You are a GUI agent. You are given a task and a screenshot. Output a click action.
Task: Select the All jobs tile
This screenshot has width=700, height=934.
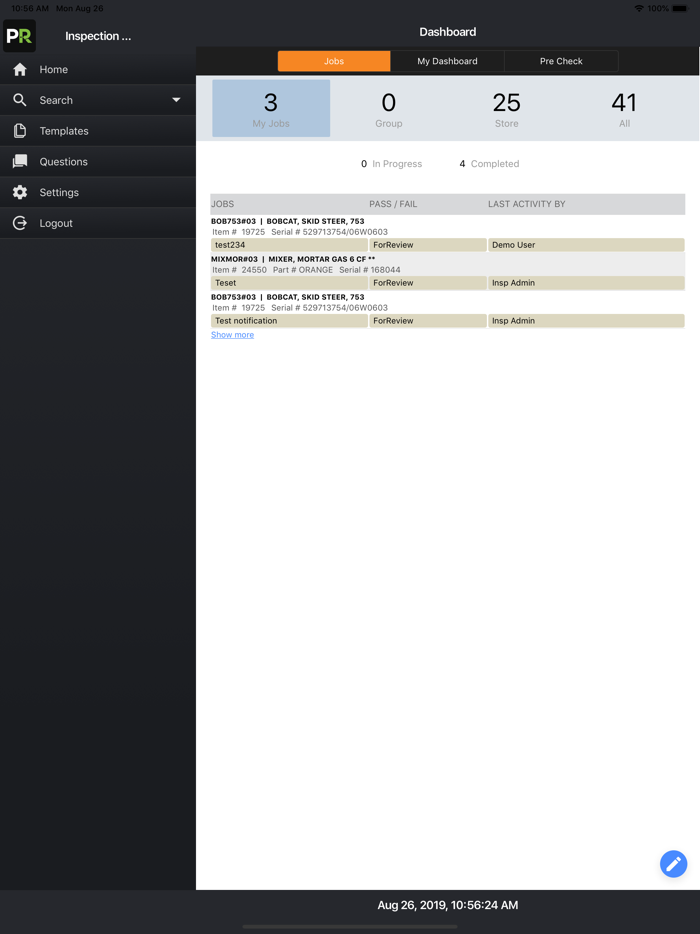(x=624, y=108)
